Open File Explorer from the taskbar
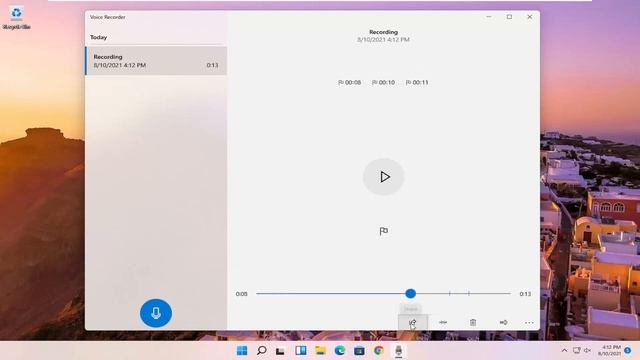This screenshot has height=360, width=640. (320, 351)
